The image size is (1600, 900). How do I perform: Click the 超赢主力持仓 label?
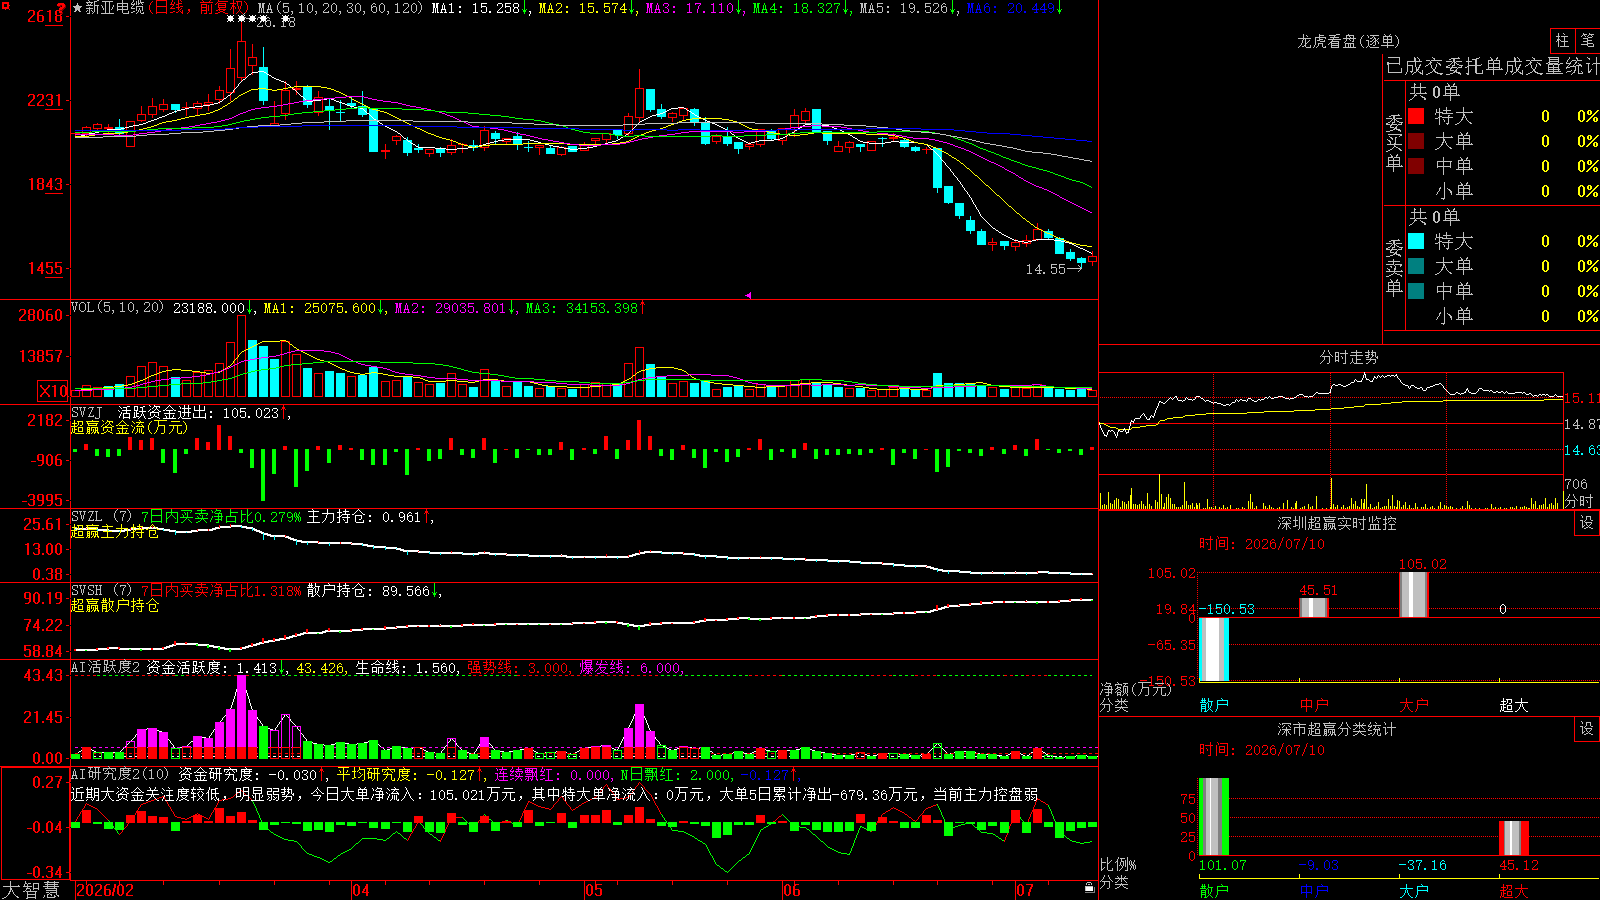click(x=115, y=531)
